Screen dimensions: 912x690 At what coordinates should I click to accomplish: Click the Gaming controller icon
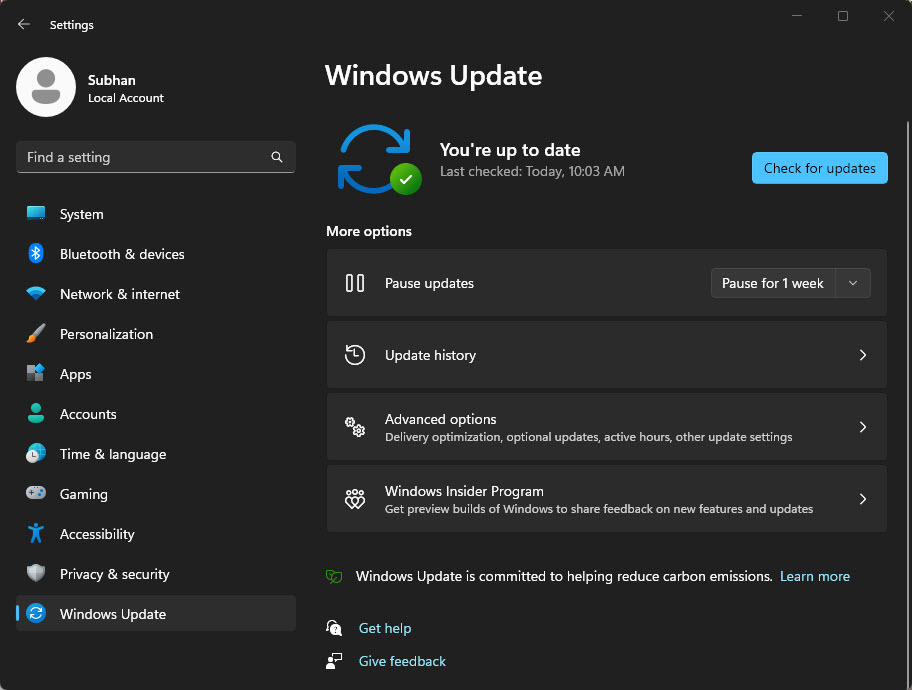pos(36,493)
